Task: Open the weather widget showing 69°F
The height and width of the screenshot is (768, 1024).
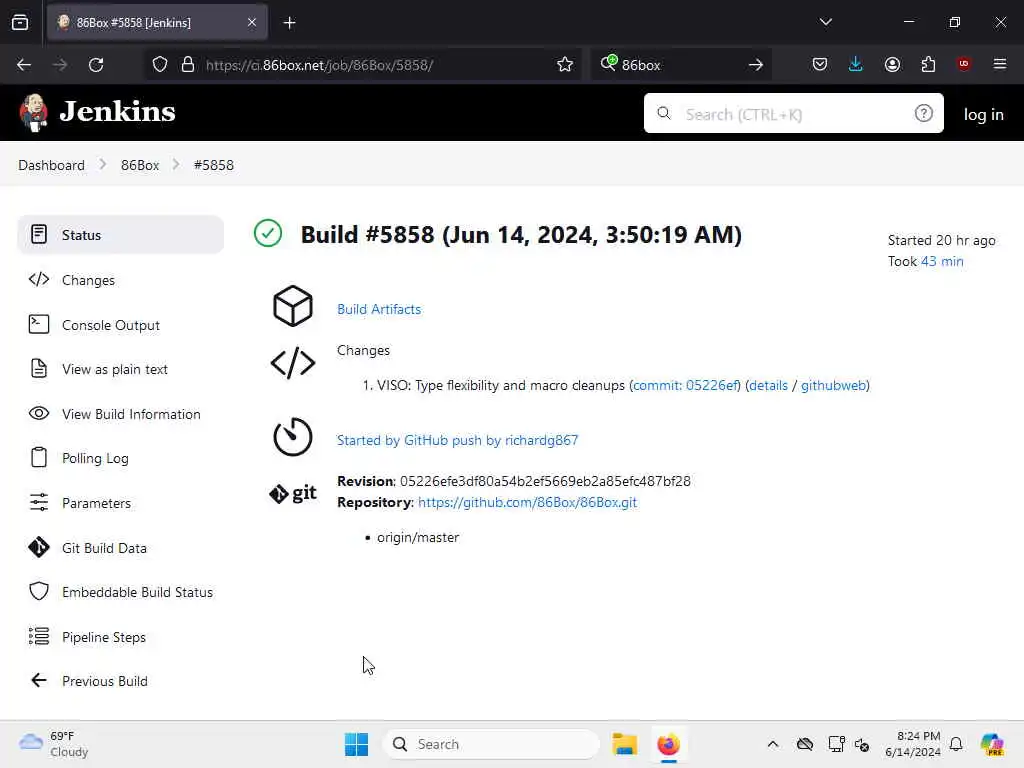Action: click(55, 744)
